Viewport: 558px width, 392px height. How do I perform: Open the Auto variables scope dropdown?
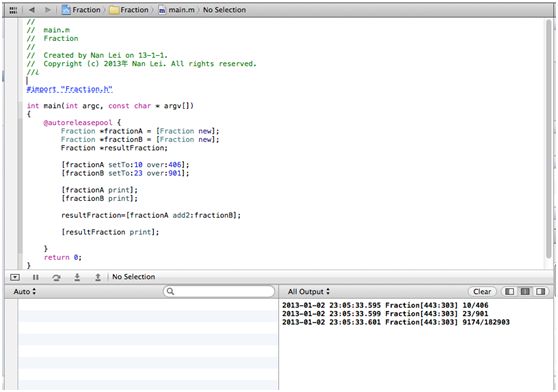25,291
